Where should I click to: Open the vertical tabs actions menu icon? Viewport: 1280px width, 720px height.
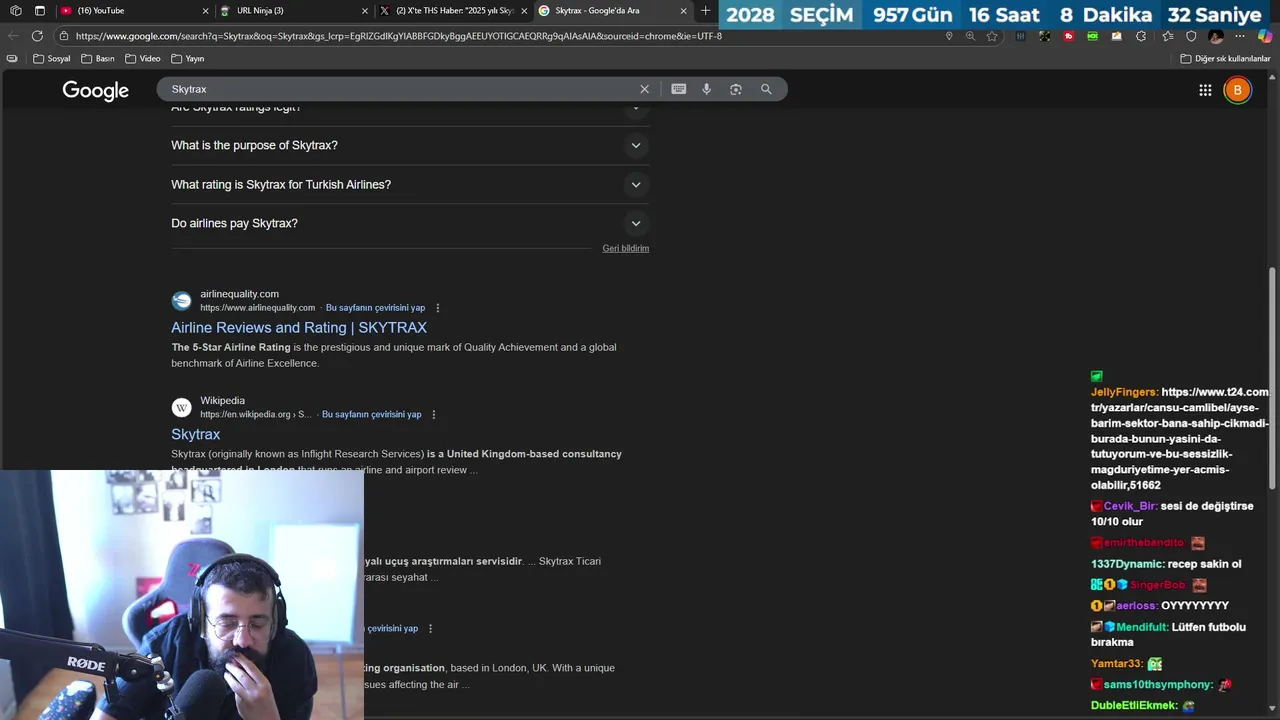[x=40, y=11]
